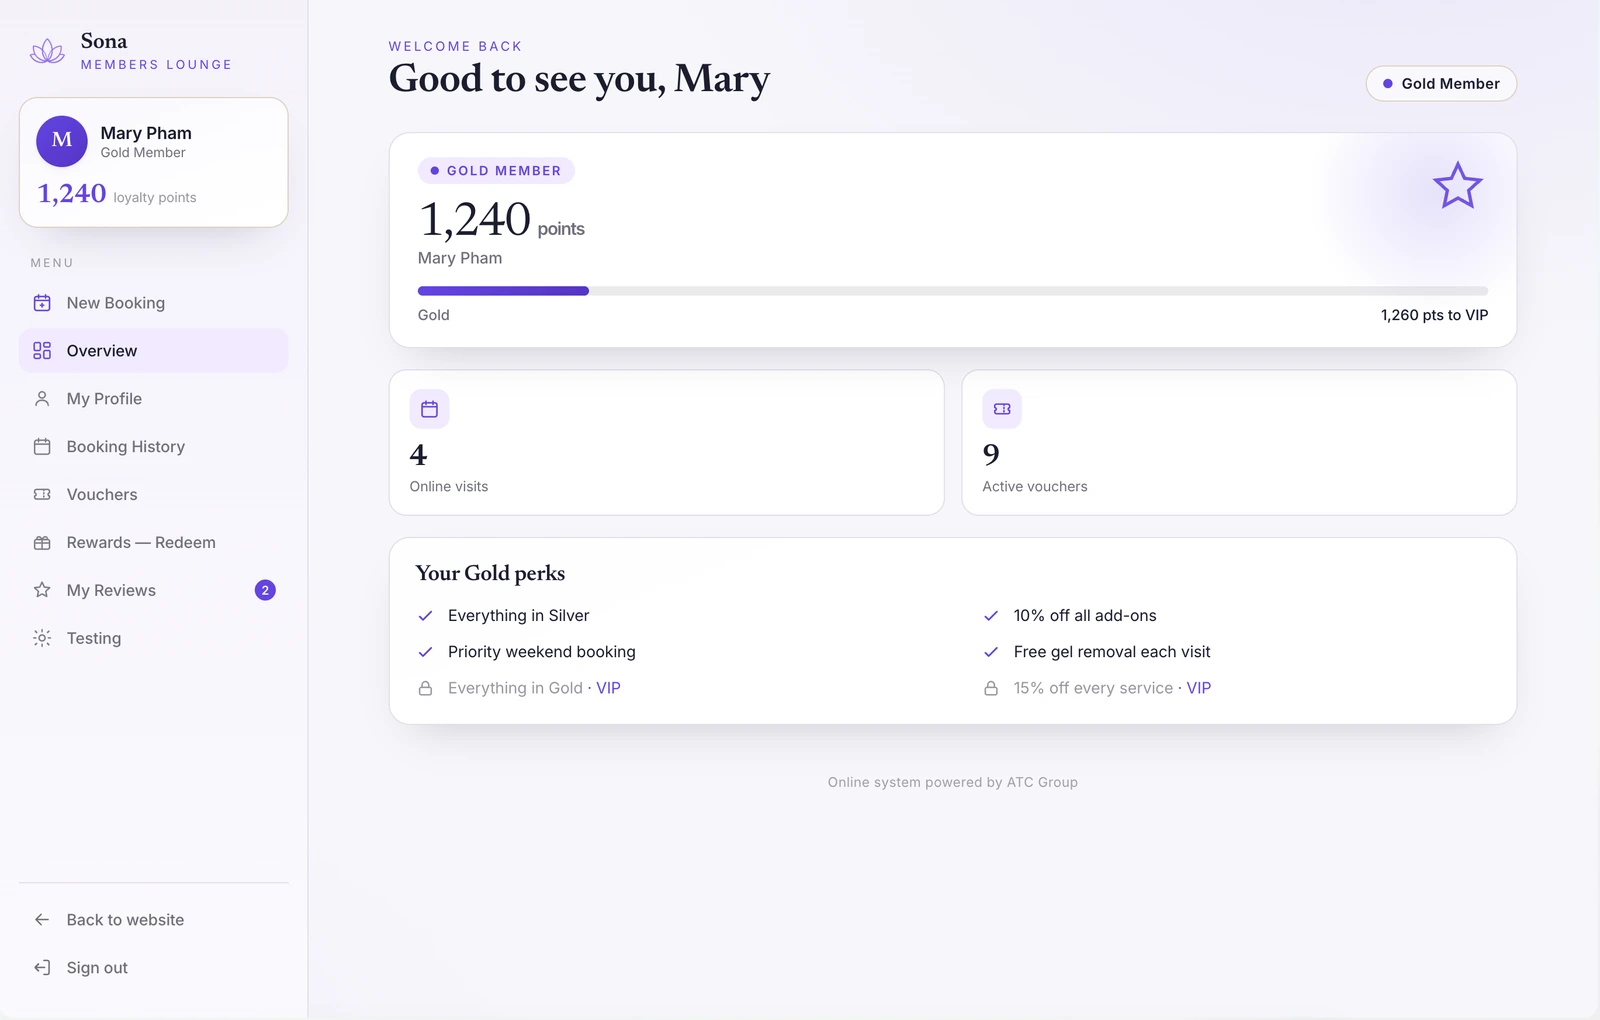Viewport: 1600px width, 1020px height.
Task: Click the Gold to VIP points progress bar
Action: [x=953, y=291]
